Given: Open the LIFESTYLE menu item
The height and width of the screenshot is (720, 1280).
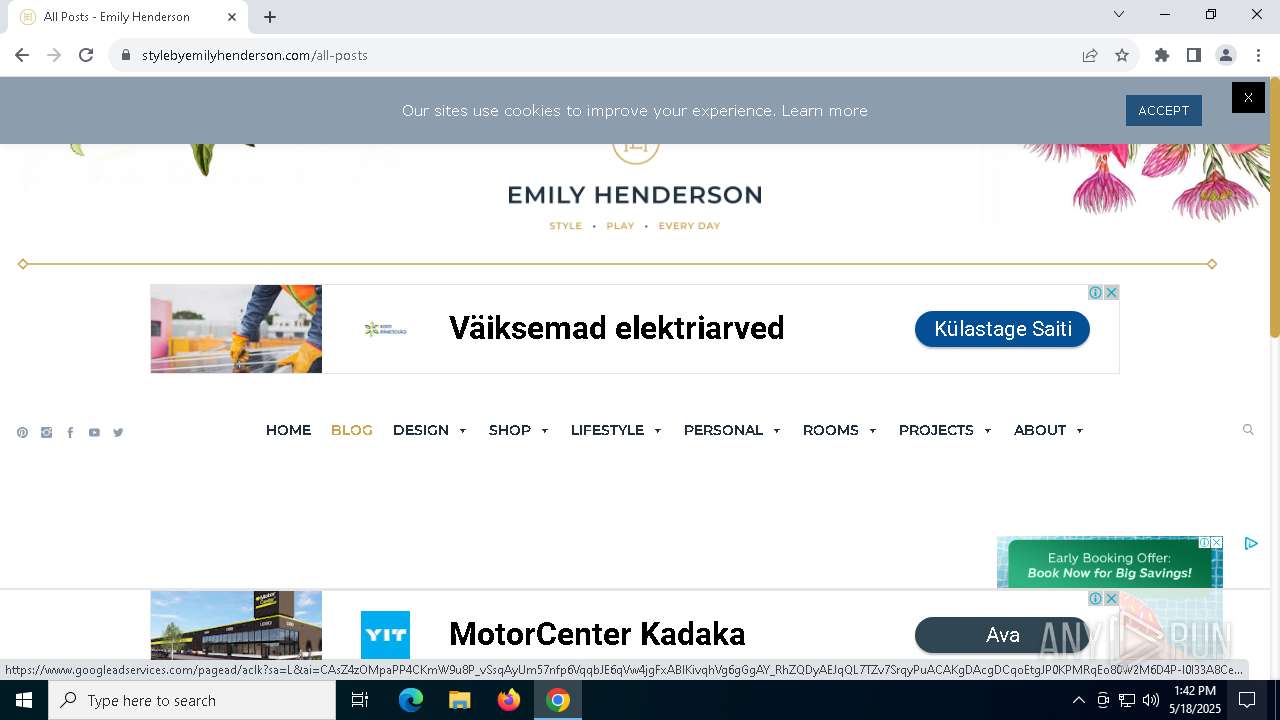Looking at the screenshot, I should coord(607,430).
